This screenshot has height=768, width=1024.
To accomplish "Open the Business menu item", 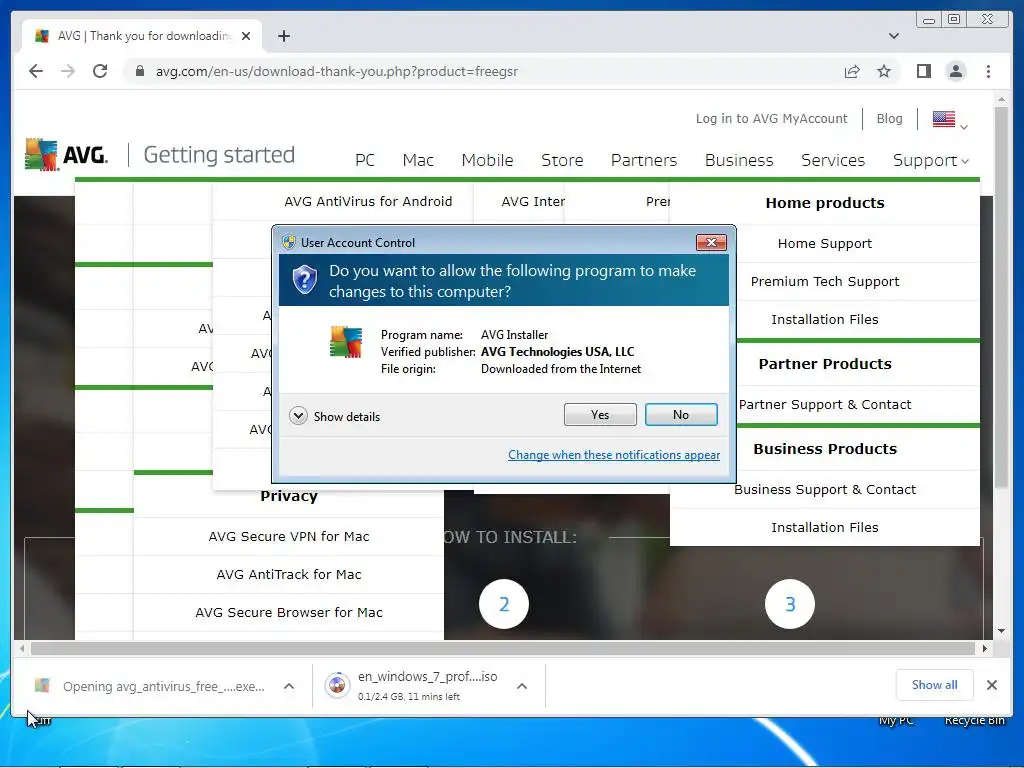I will click(739, 160).
